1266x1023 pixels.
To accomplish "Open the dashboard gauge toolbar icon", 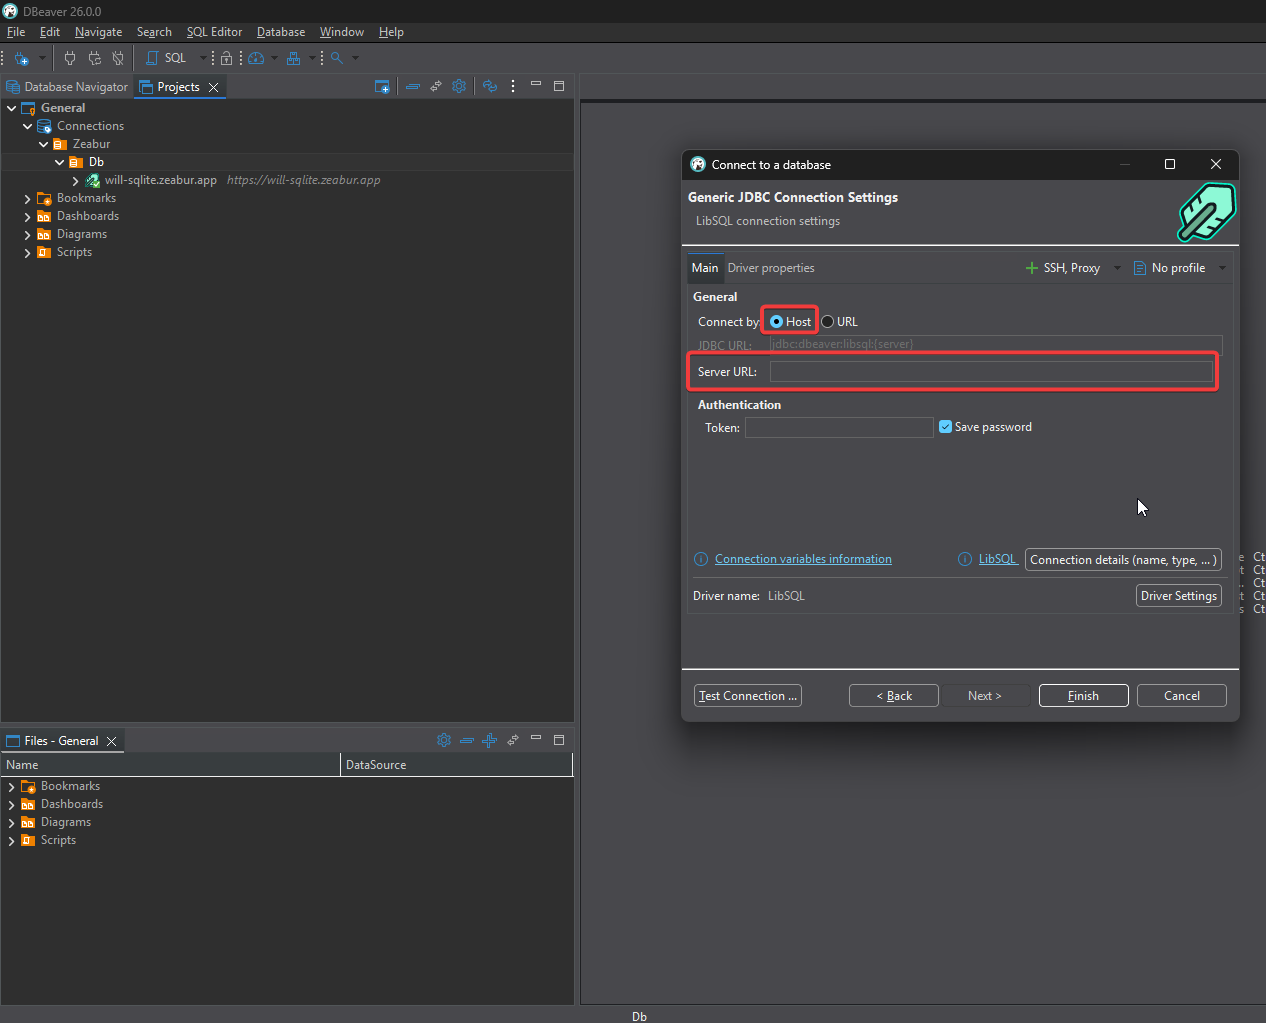I will tap(256, 58).
